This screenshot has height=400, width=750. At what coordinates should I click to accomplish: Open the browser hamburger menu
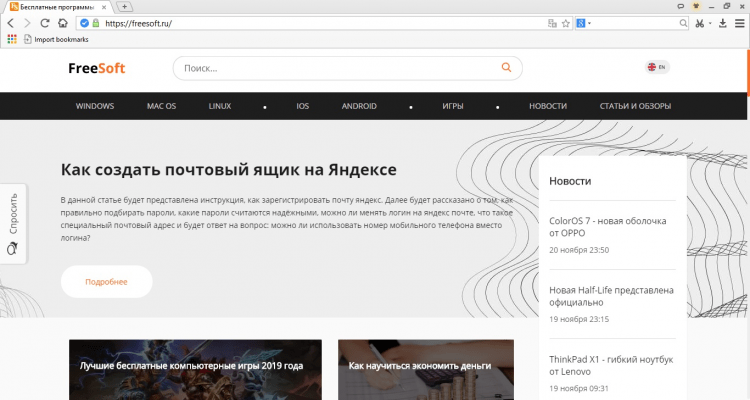(739, 23)
